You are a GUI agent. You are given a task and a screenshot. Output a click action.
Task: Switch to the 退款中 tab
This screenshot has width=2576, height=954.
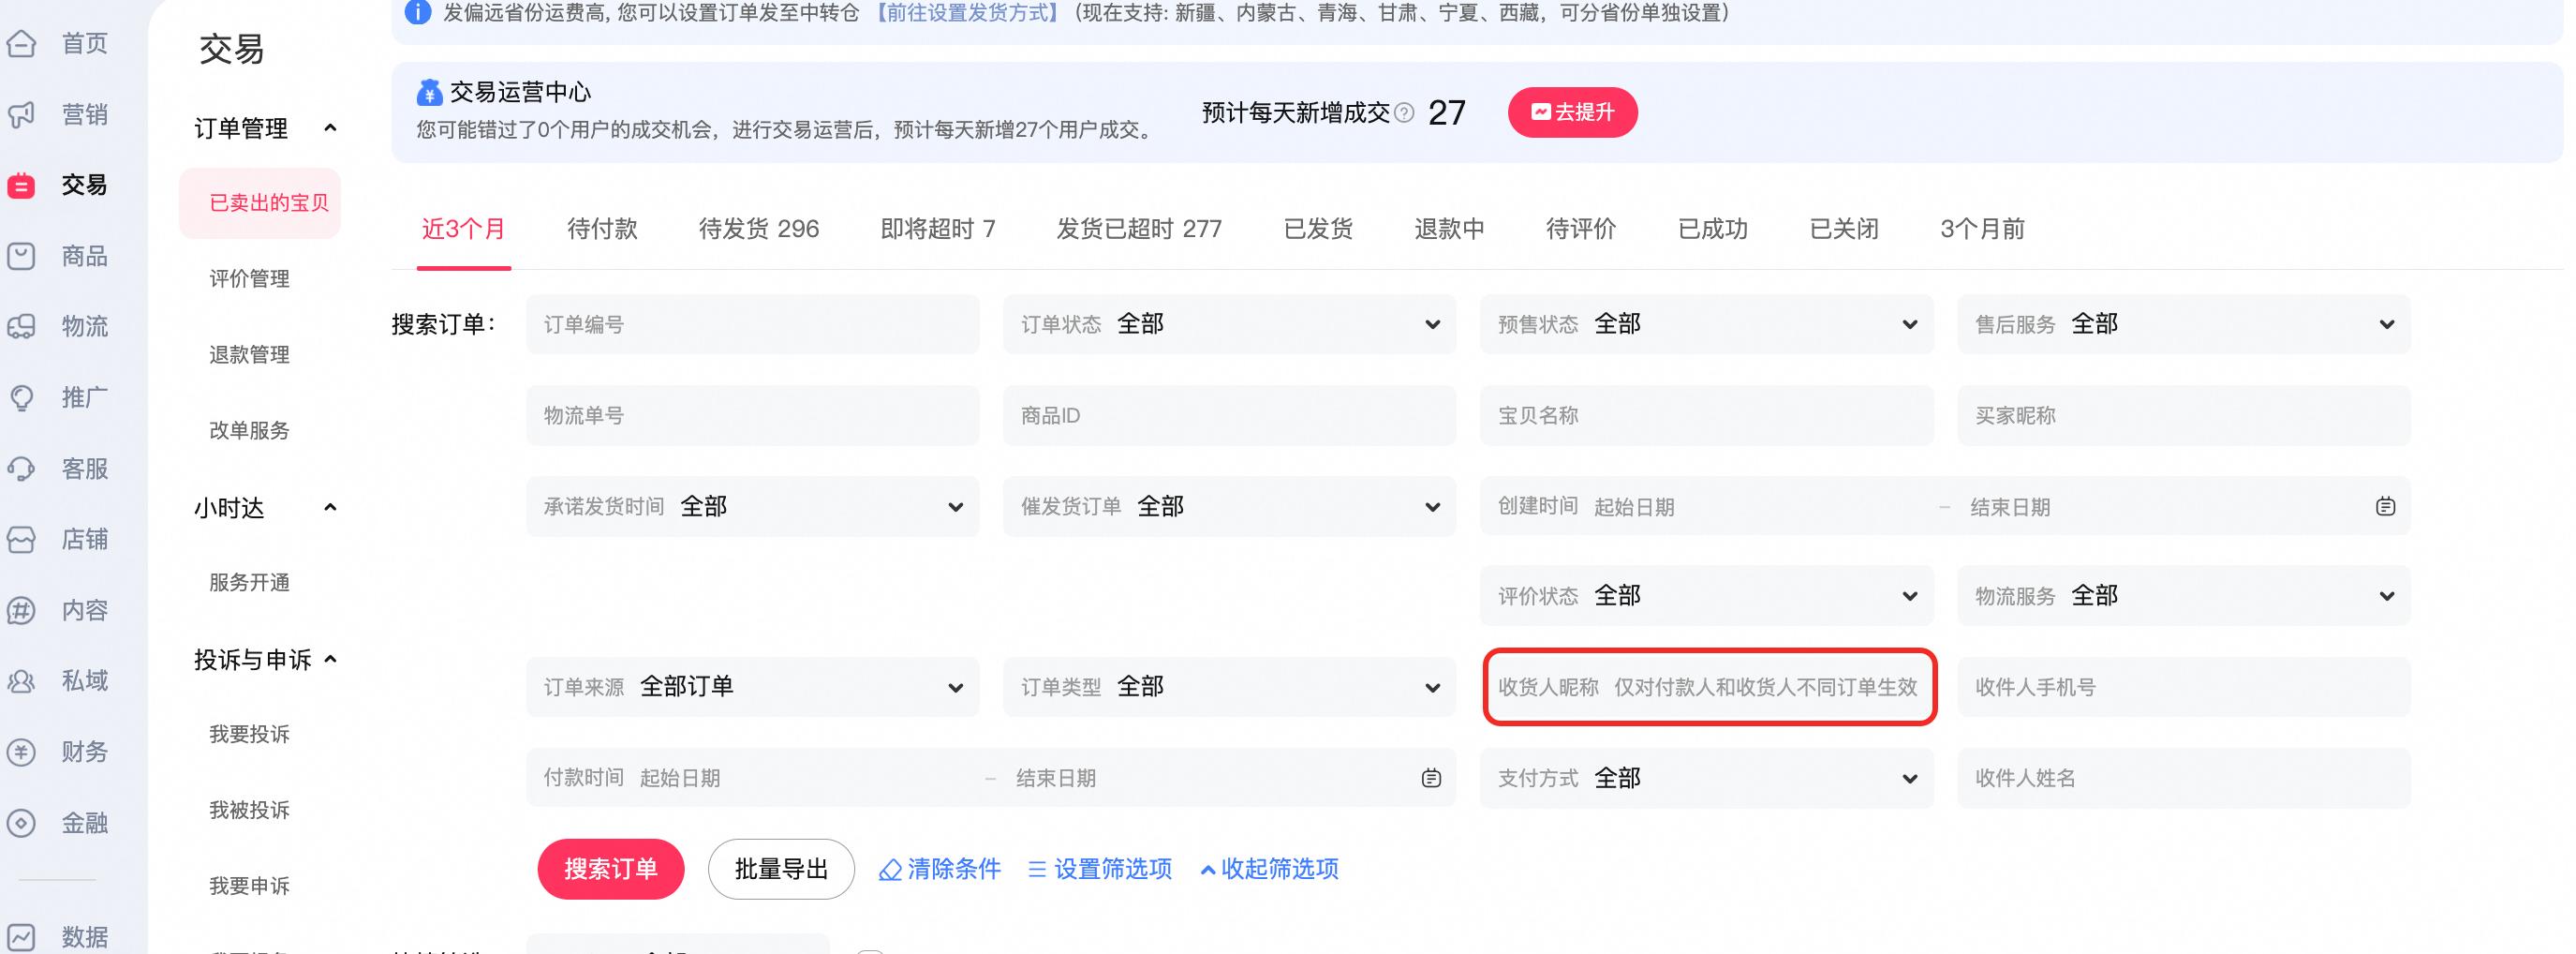click(x=1449, y=229)
